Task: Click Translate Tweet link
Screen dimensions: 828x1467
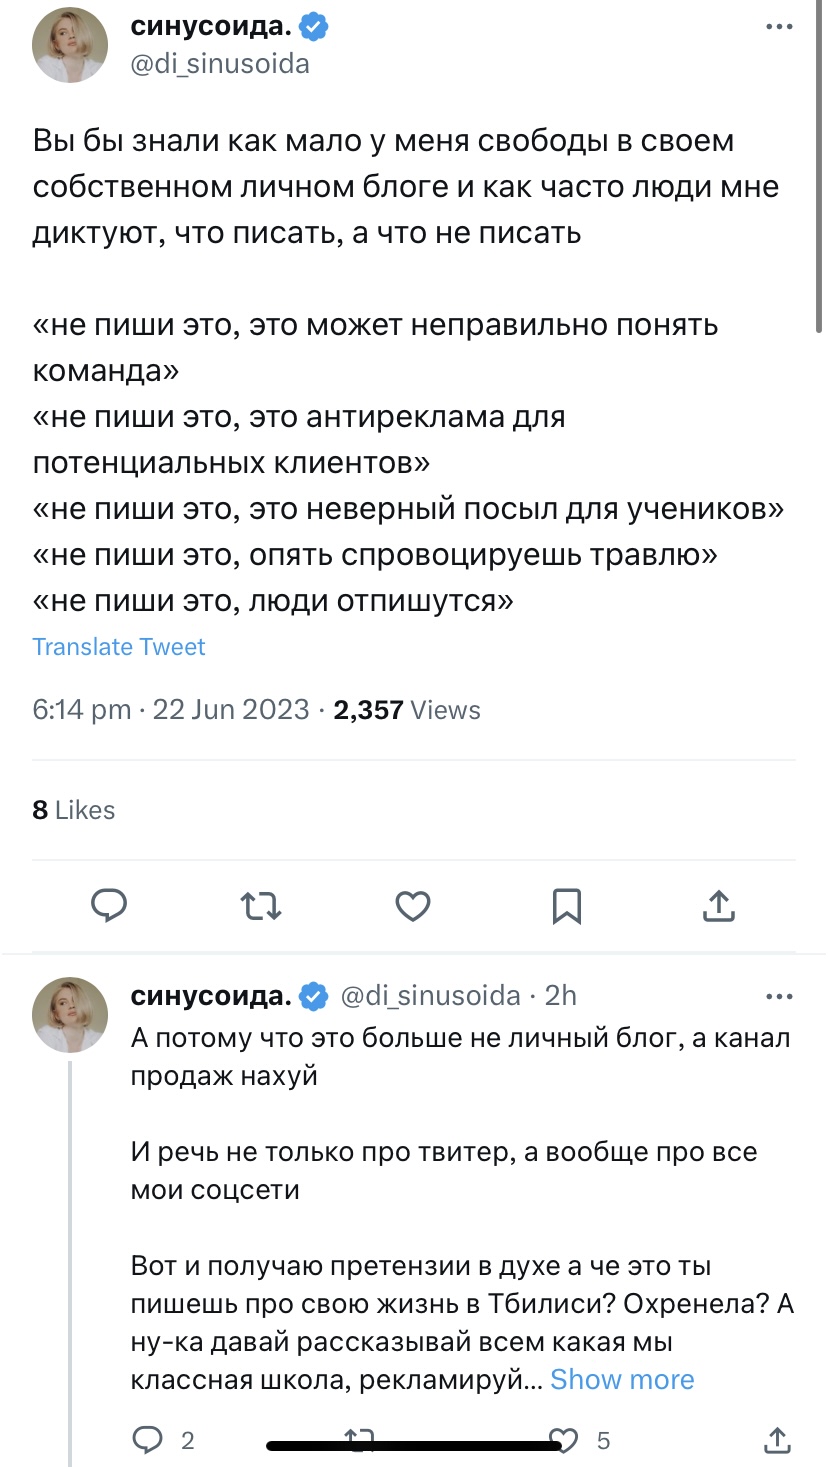Action: (x=119, y=647)
